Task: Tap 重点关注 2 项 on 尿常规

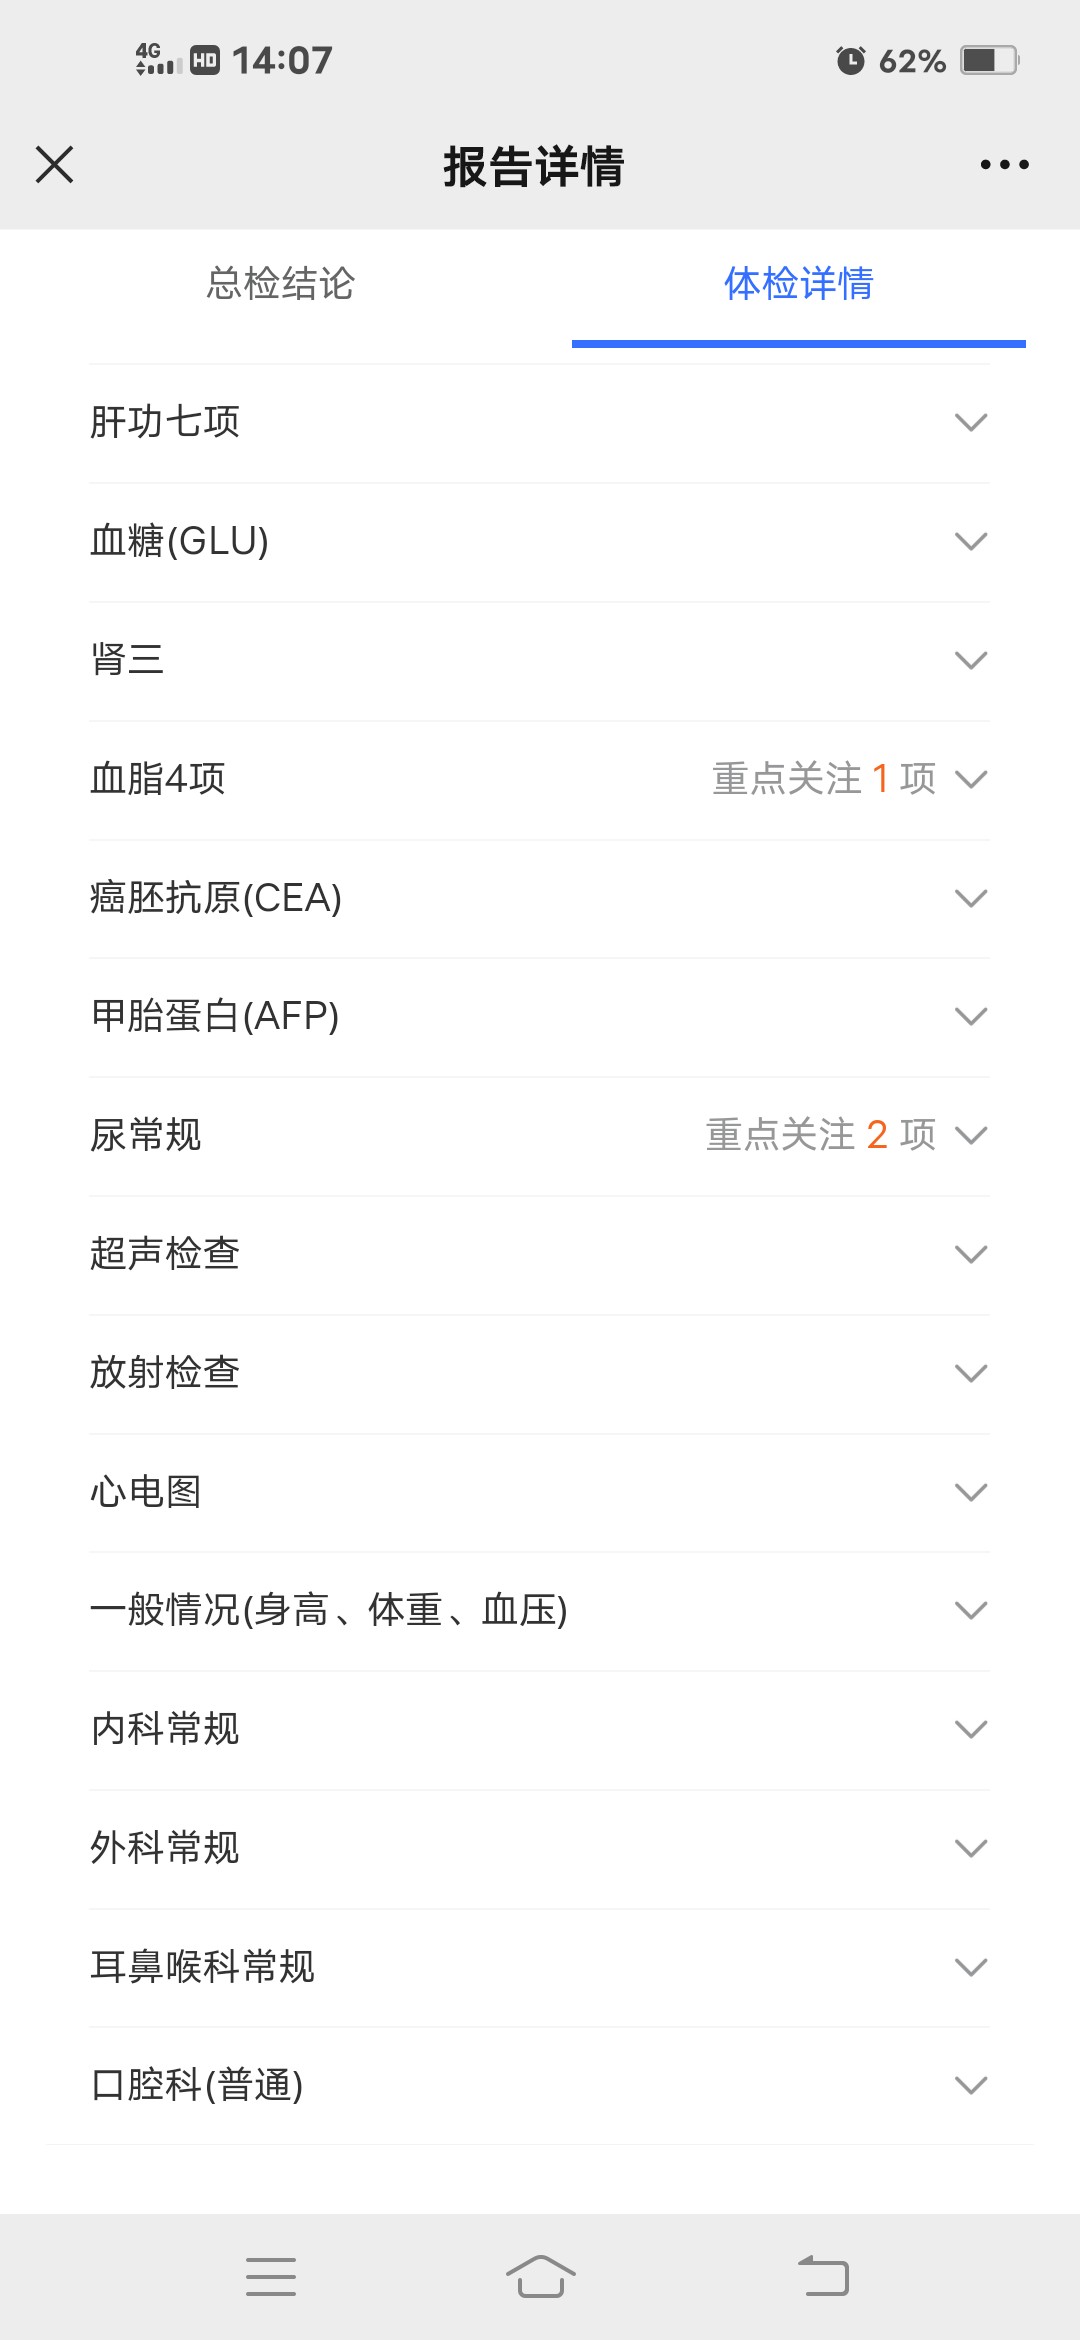Action: point(820,1135)
